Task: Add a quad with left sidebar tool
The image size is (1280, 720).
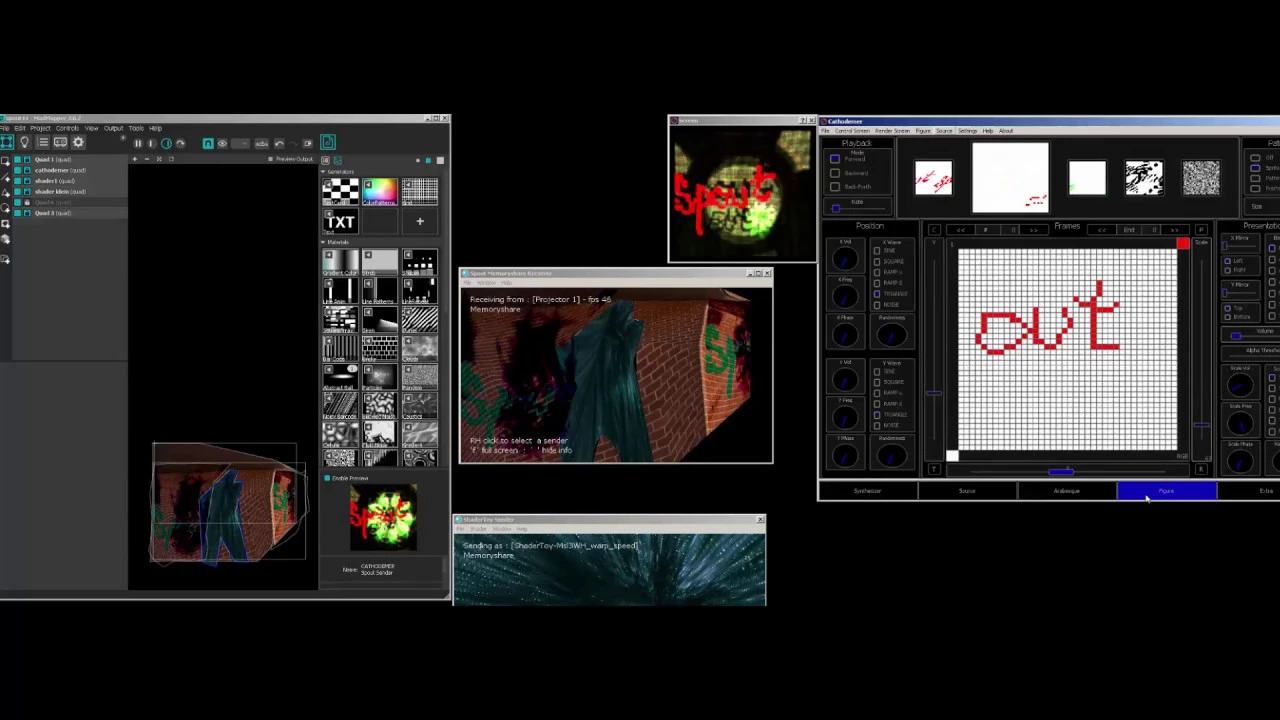Action: [5, 161]
